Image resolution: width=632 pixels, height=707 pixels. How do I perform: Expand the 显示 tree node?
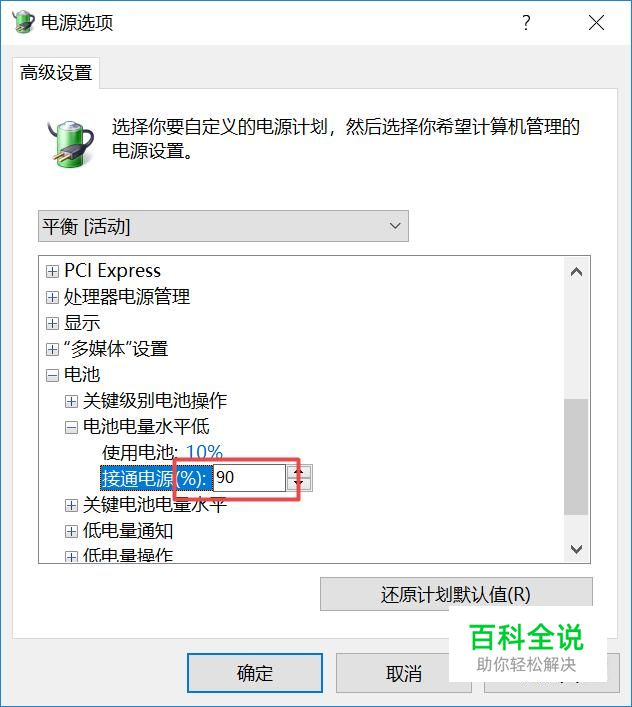(x=52, y=323)
